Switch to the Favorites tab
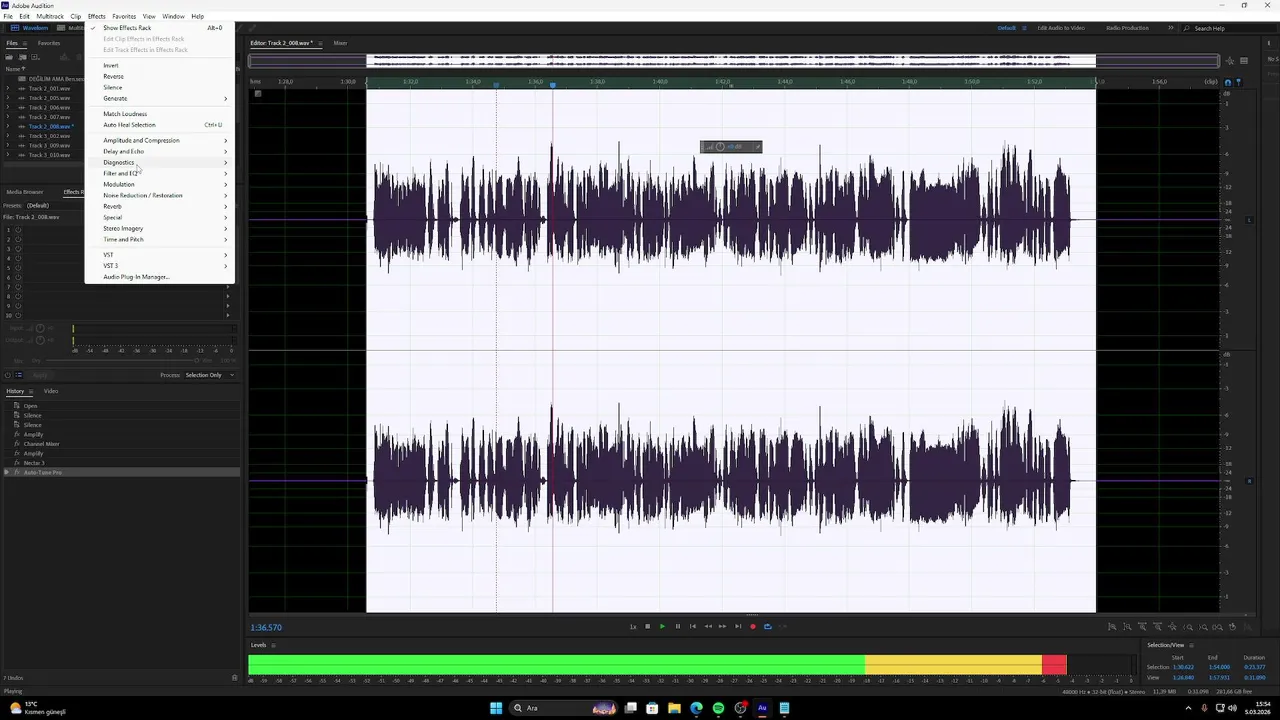 tap(49, 43)
